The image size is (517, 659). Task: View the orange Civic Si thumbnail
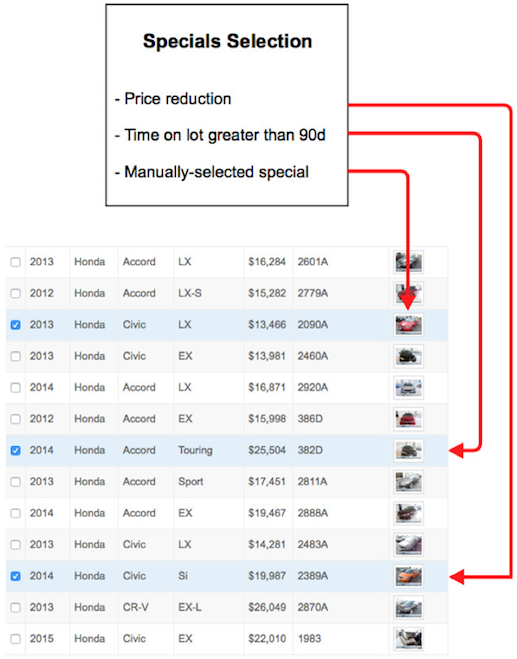[x=408, y=576]
